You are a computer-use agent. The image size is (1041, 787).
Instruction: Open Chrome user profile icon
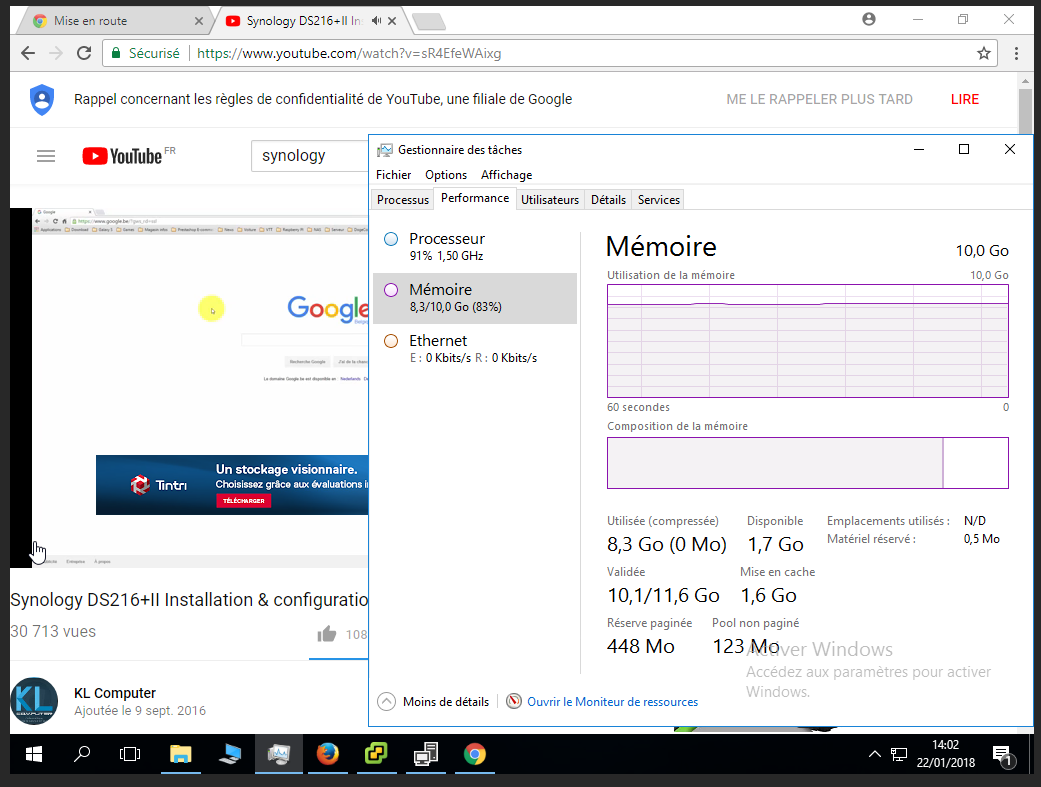tap(869, 19)
